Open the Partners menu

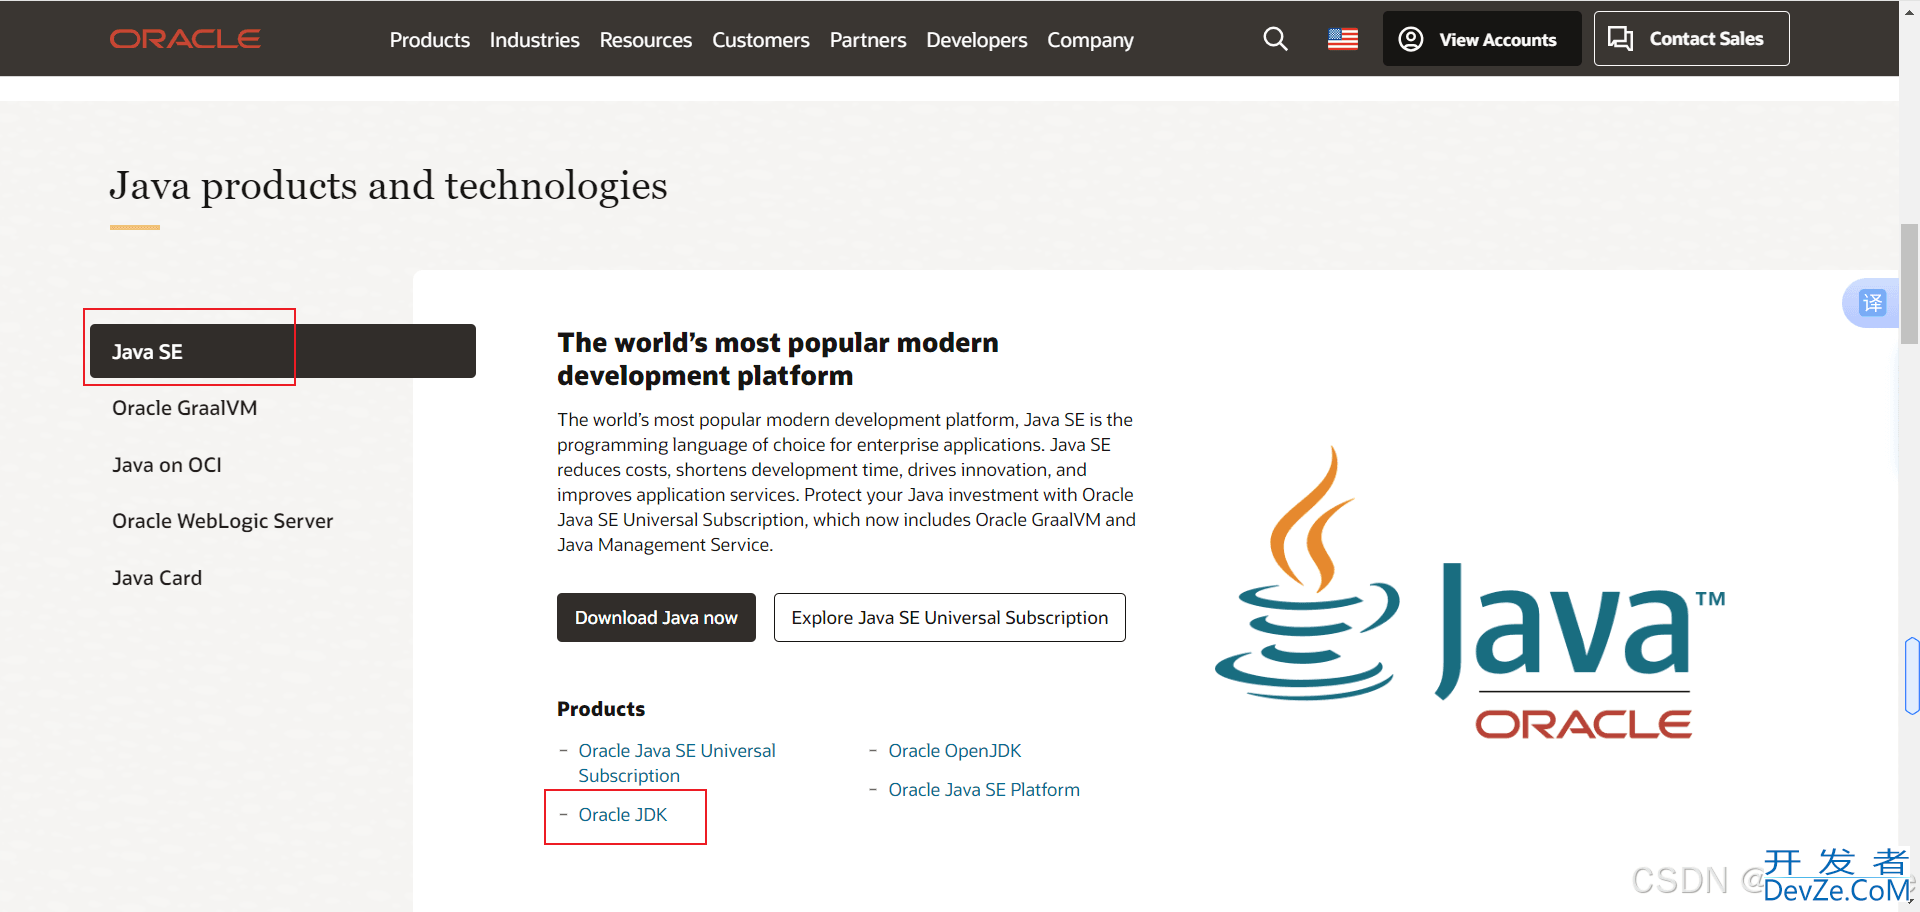tap(867, 40)
